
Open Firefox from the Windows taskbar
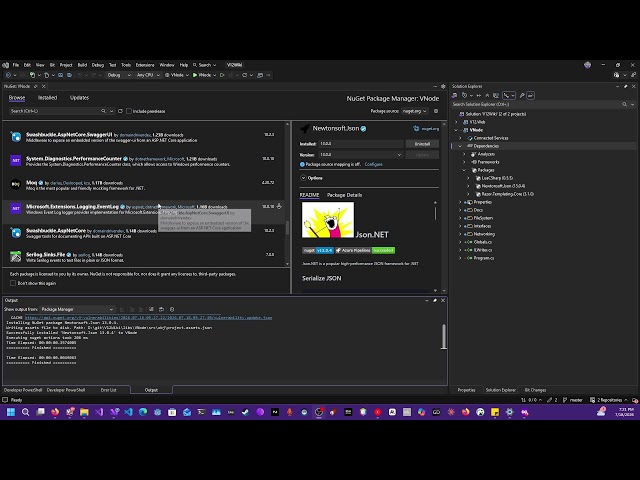[55, 412]
